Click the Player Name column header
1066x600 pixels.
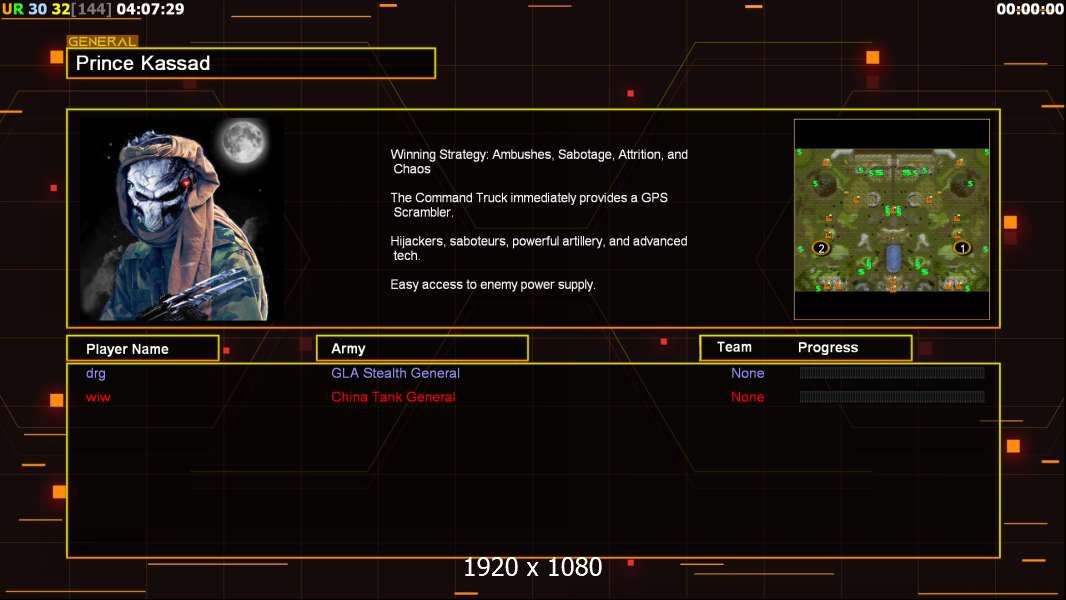tap(143, 349)
